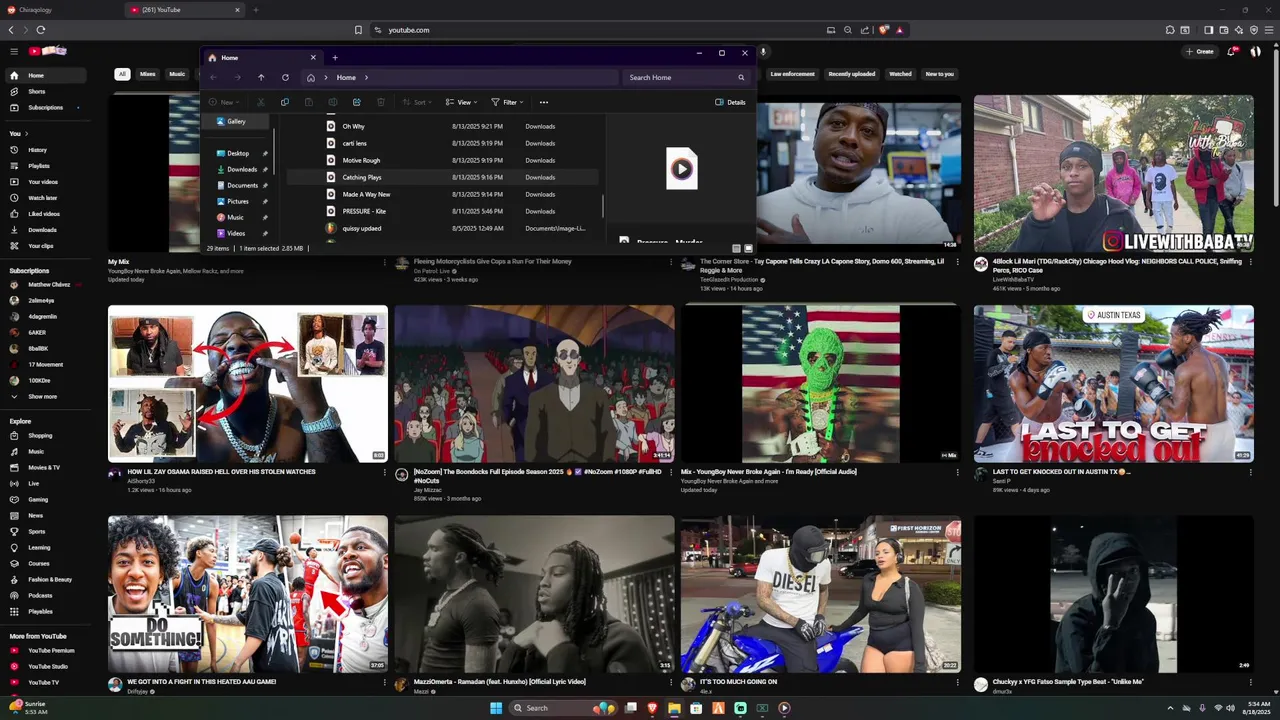Select Mixes filter chip
The width and height of the screenshot is (1280, 720).
[147, 74]
